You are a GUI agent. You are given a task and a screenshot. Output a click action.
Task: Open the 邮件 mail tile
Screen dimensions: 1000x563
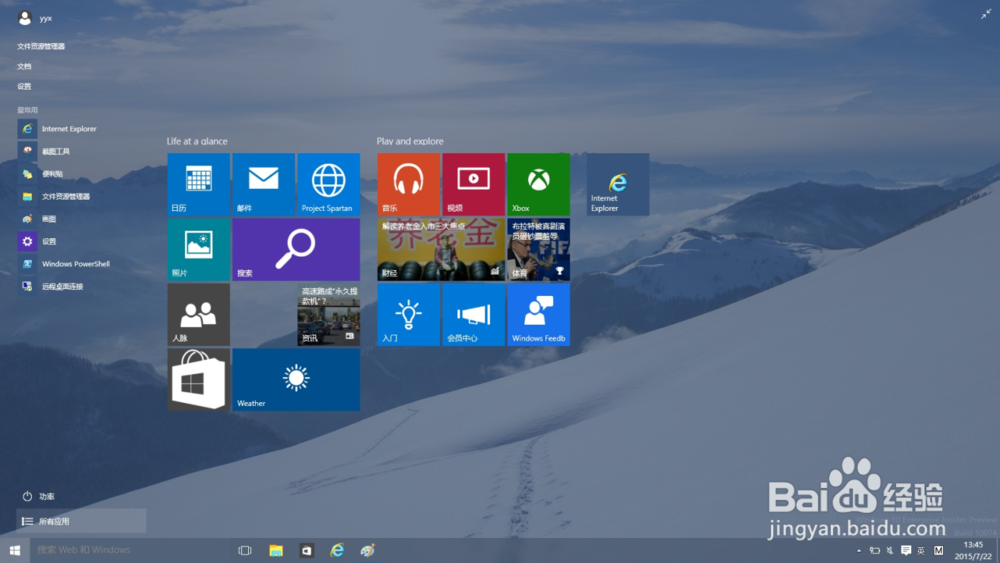263,184
